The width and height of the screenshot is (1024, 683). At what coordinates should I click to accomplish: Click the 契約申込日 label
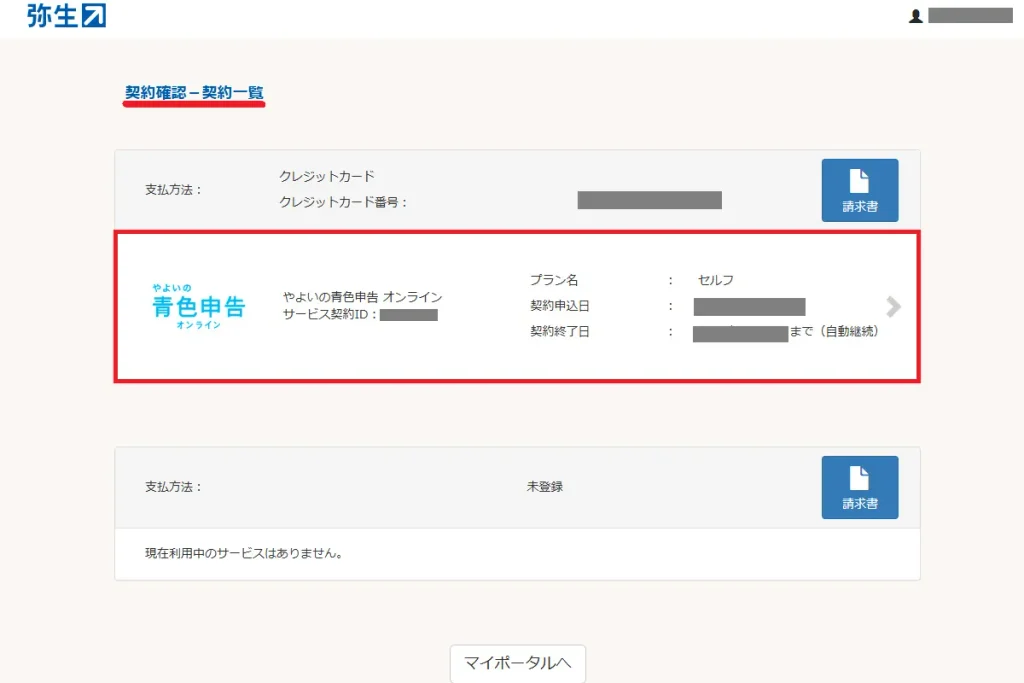tap(560, 306)
